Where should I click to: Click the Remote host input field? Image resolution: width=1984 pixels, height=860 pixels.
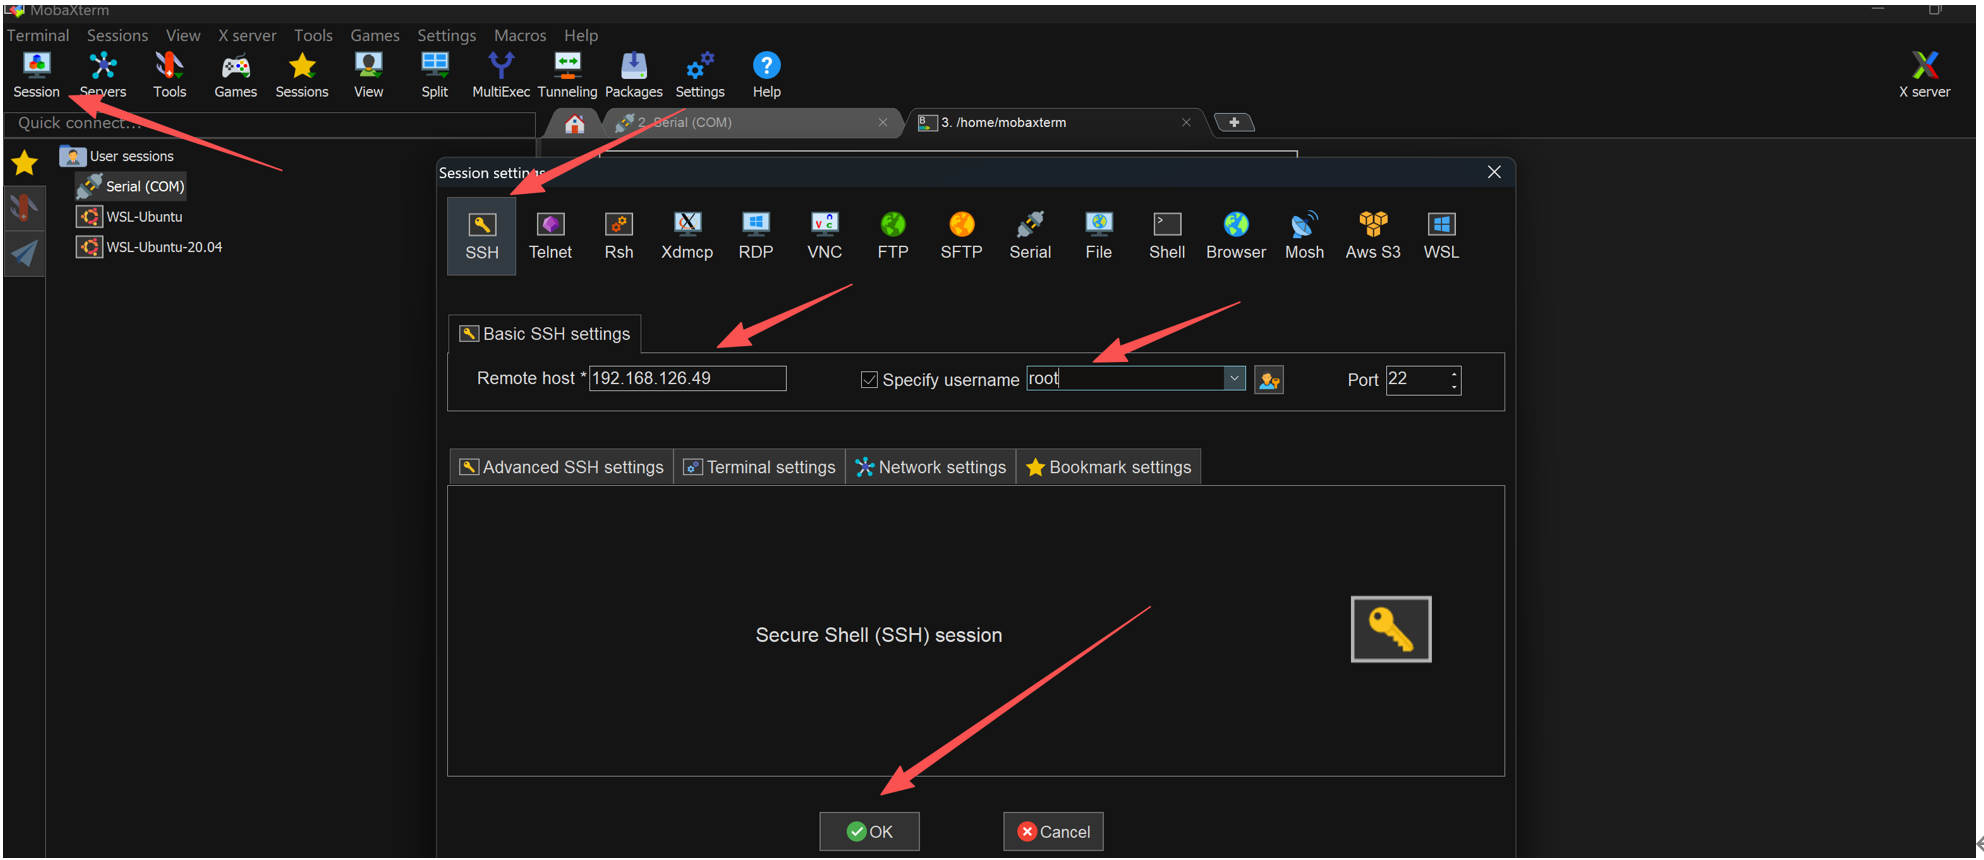(x=688, y=378)
